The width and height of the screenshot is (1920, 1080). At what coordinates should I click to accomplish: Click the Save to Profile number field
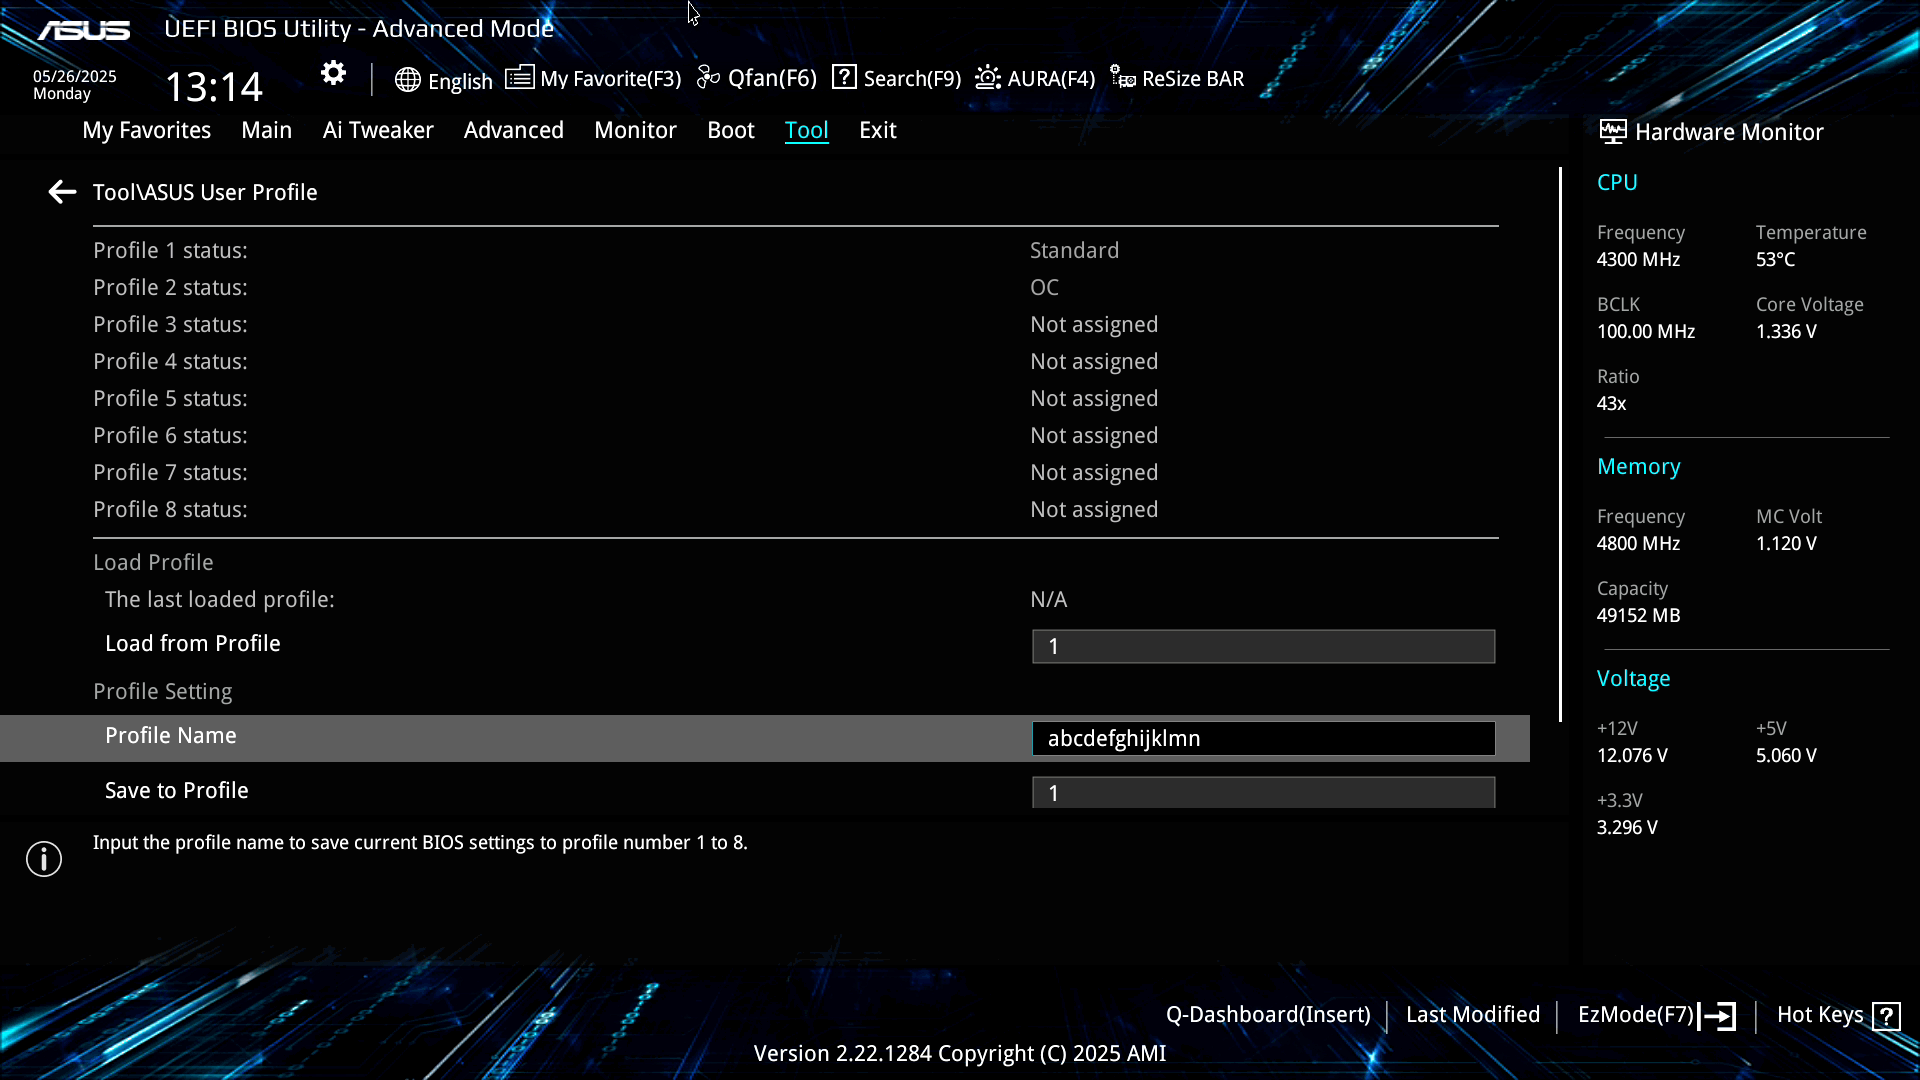click(1263, 792)
